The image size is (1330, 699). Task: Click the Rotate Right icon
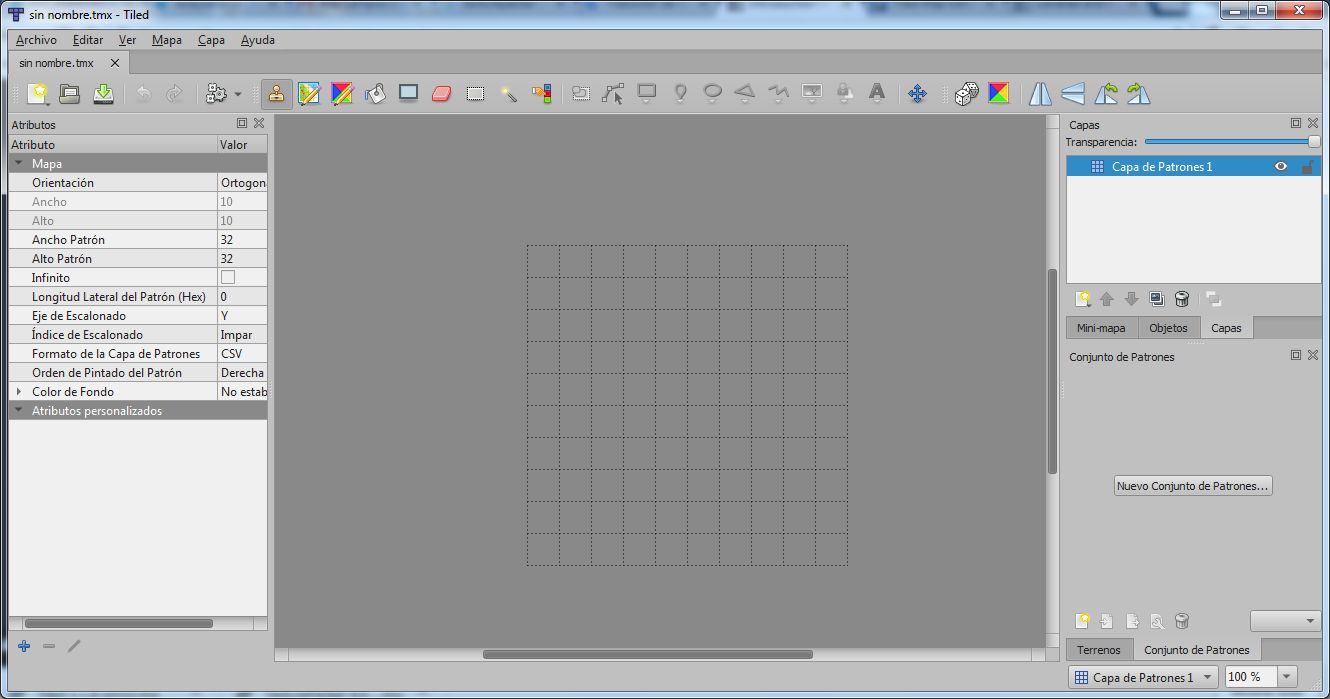[x=1139, y=93]
